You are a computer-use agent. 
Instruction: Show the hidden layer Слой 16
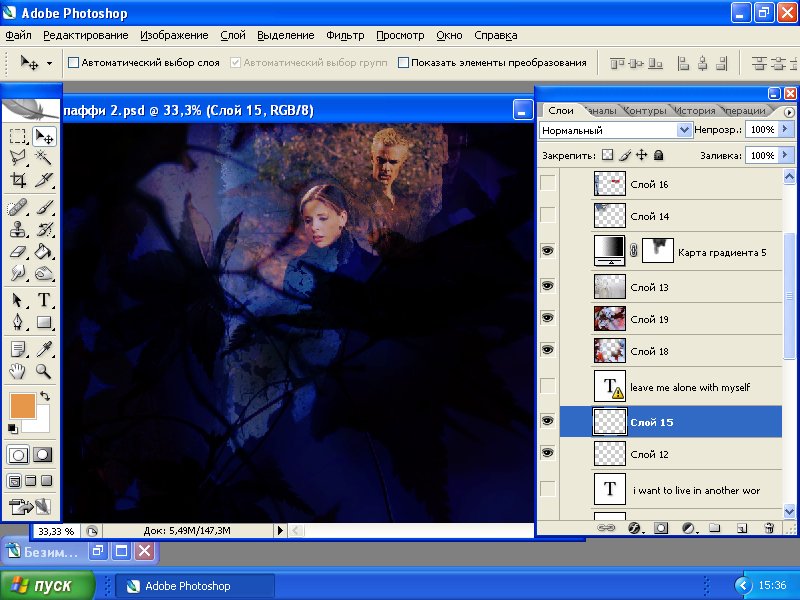click(x=547, y=184)
